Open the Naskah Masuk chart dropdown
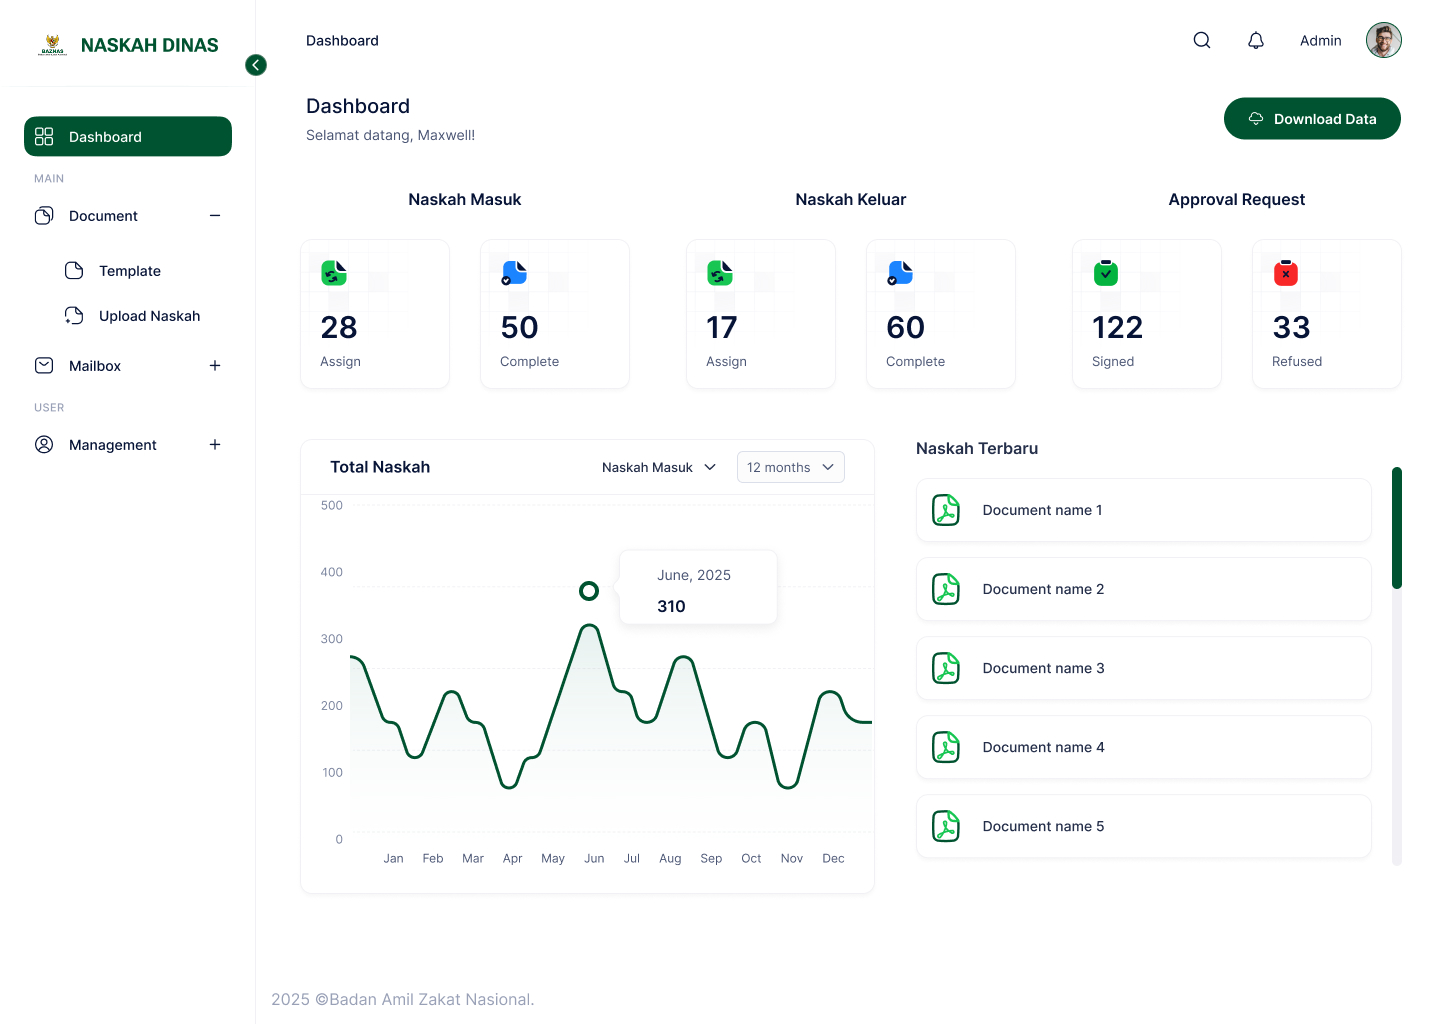The height and width of the screenshot is (1024, 1440). point(659,467)
